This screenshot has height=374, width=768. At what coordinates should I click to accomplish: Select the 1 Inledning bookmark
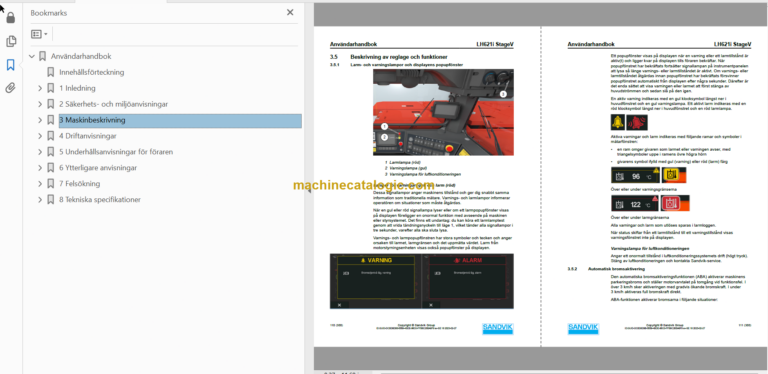(77, 88)
